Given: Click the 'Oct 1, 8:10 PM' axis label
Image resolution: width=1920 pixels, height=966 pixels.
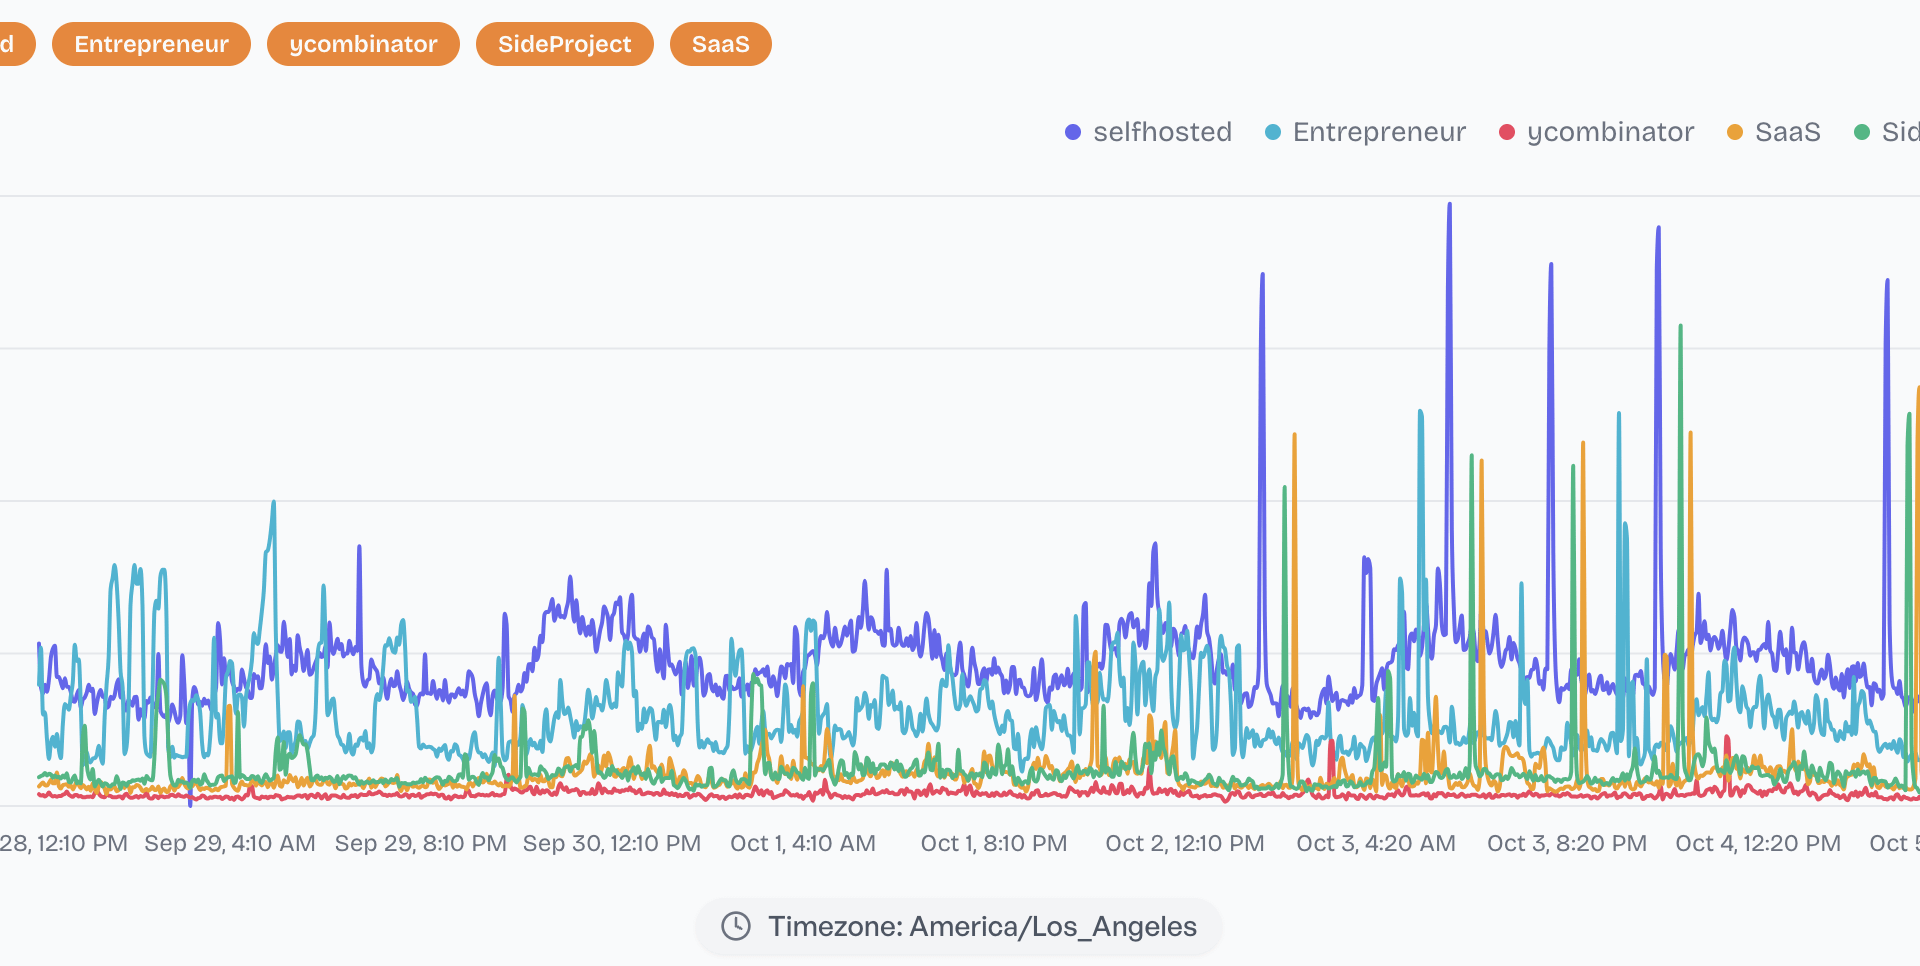Looking at the screenshot, I should click(994, 843).
